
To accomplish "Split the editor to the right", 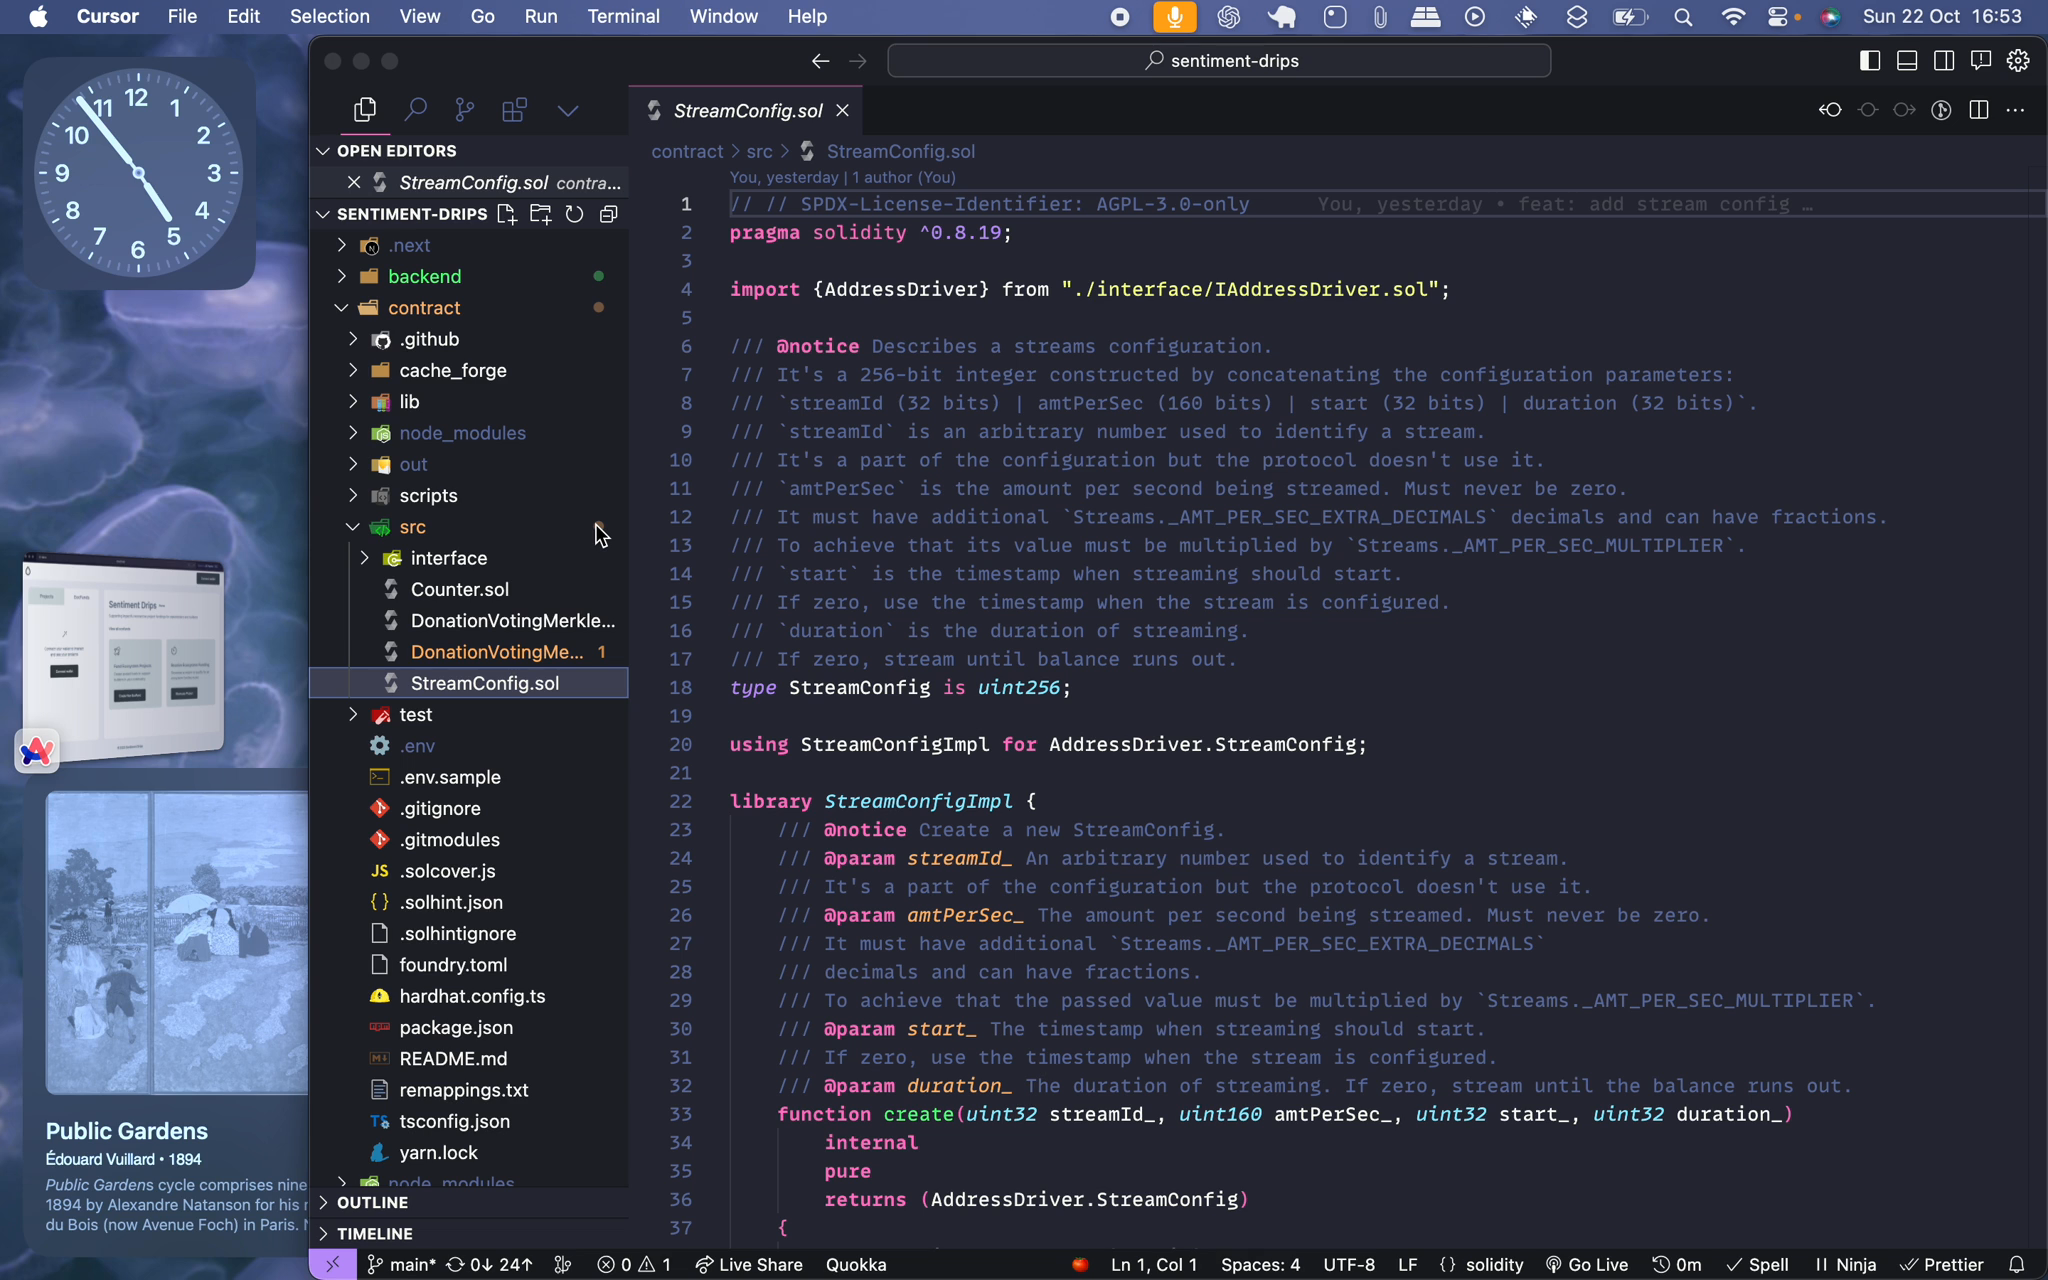I will [1978, 110].
